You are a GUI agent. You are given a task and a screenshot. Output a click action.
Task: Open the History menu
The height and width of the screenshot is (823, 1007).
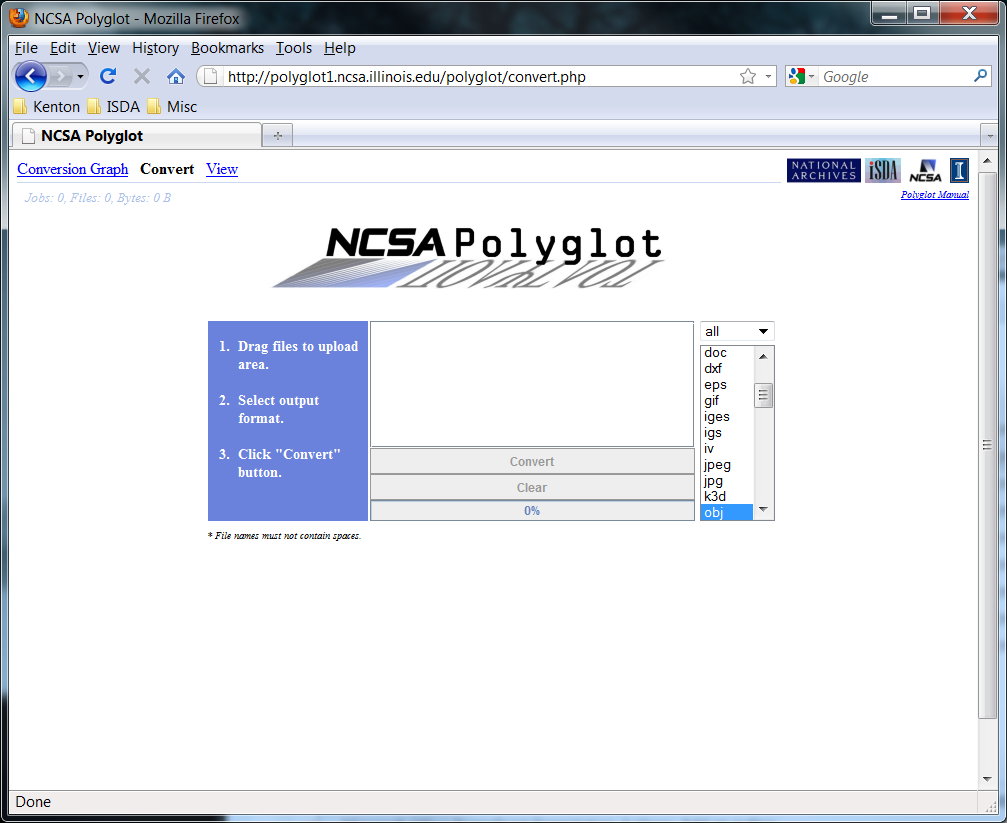pos(155,48)
